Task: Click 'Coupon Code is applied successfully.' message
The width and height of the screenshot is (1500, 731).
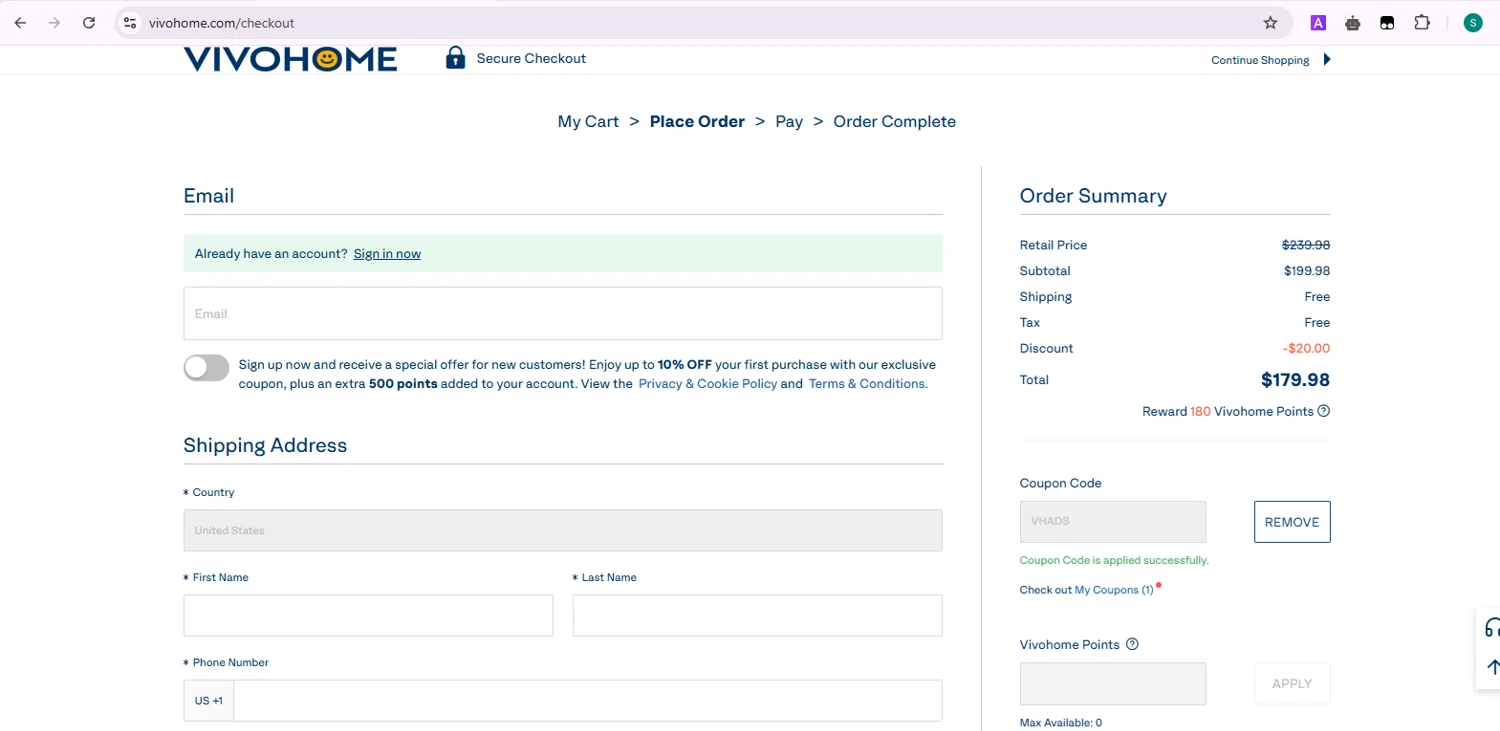Action: (x=1114, y=561)
